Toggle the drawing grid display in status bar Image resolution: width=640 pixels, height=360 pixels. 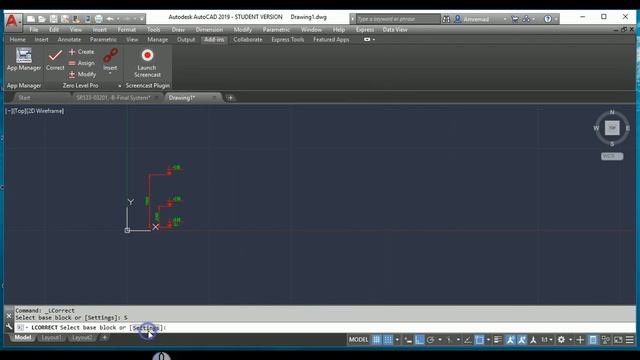376,340
